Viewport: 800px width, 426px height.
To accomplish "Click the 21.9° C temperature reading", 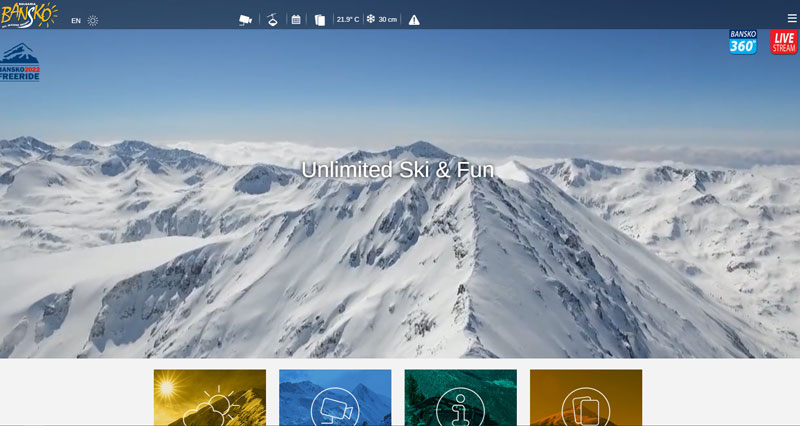I will click(x=348, y=20).
